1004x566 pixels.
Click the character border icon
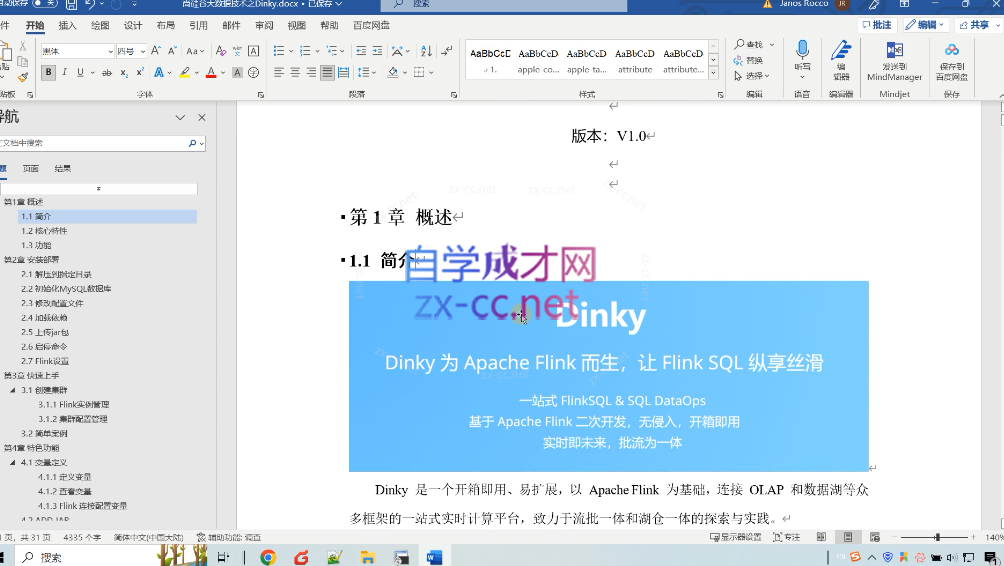[254, 51]
